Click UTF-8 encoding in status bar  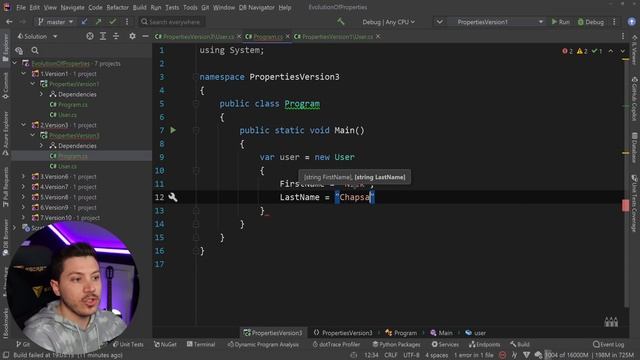pyautogui.click(x=411, y=355)
